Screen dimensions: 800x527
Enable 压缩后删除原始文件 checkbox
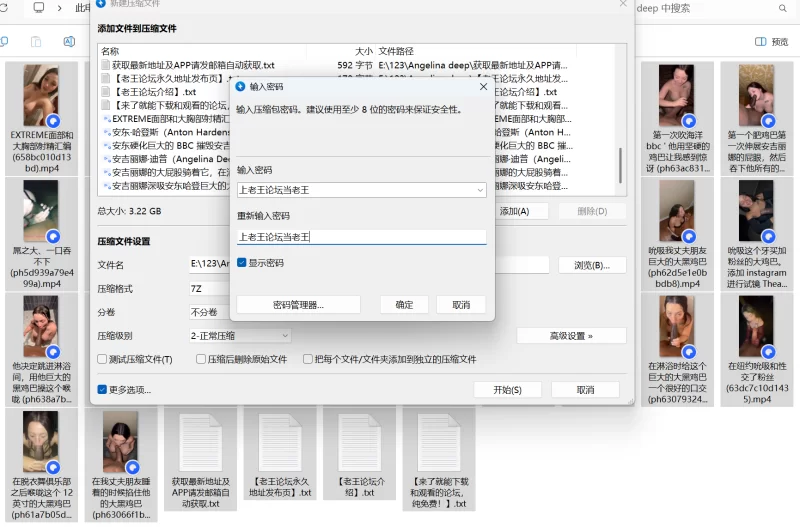coord(200,360)
